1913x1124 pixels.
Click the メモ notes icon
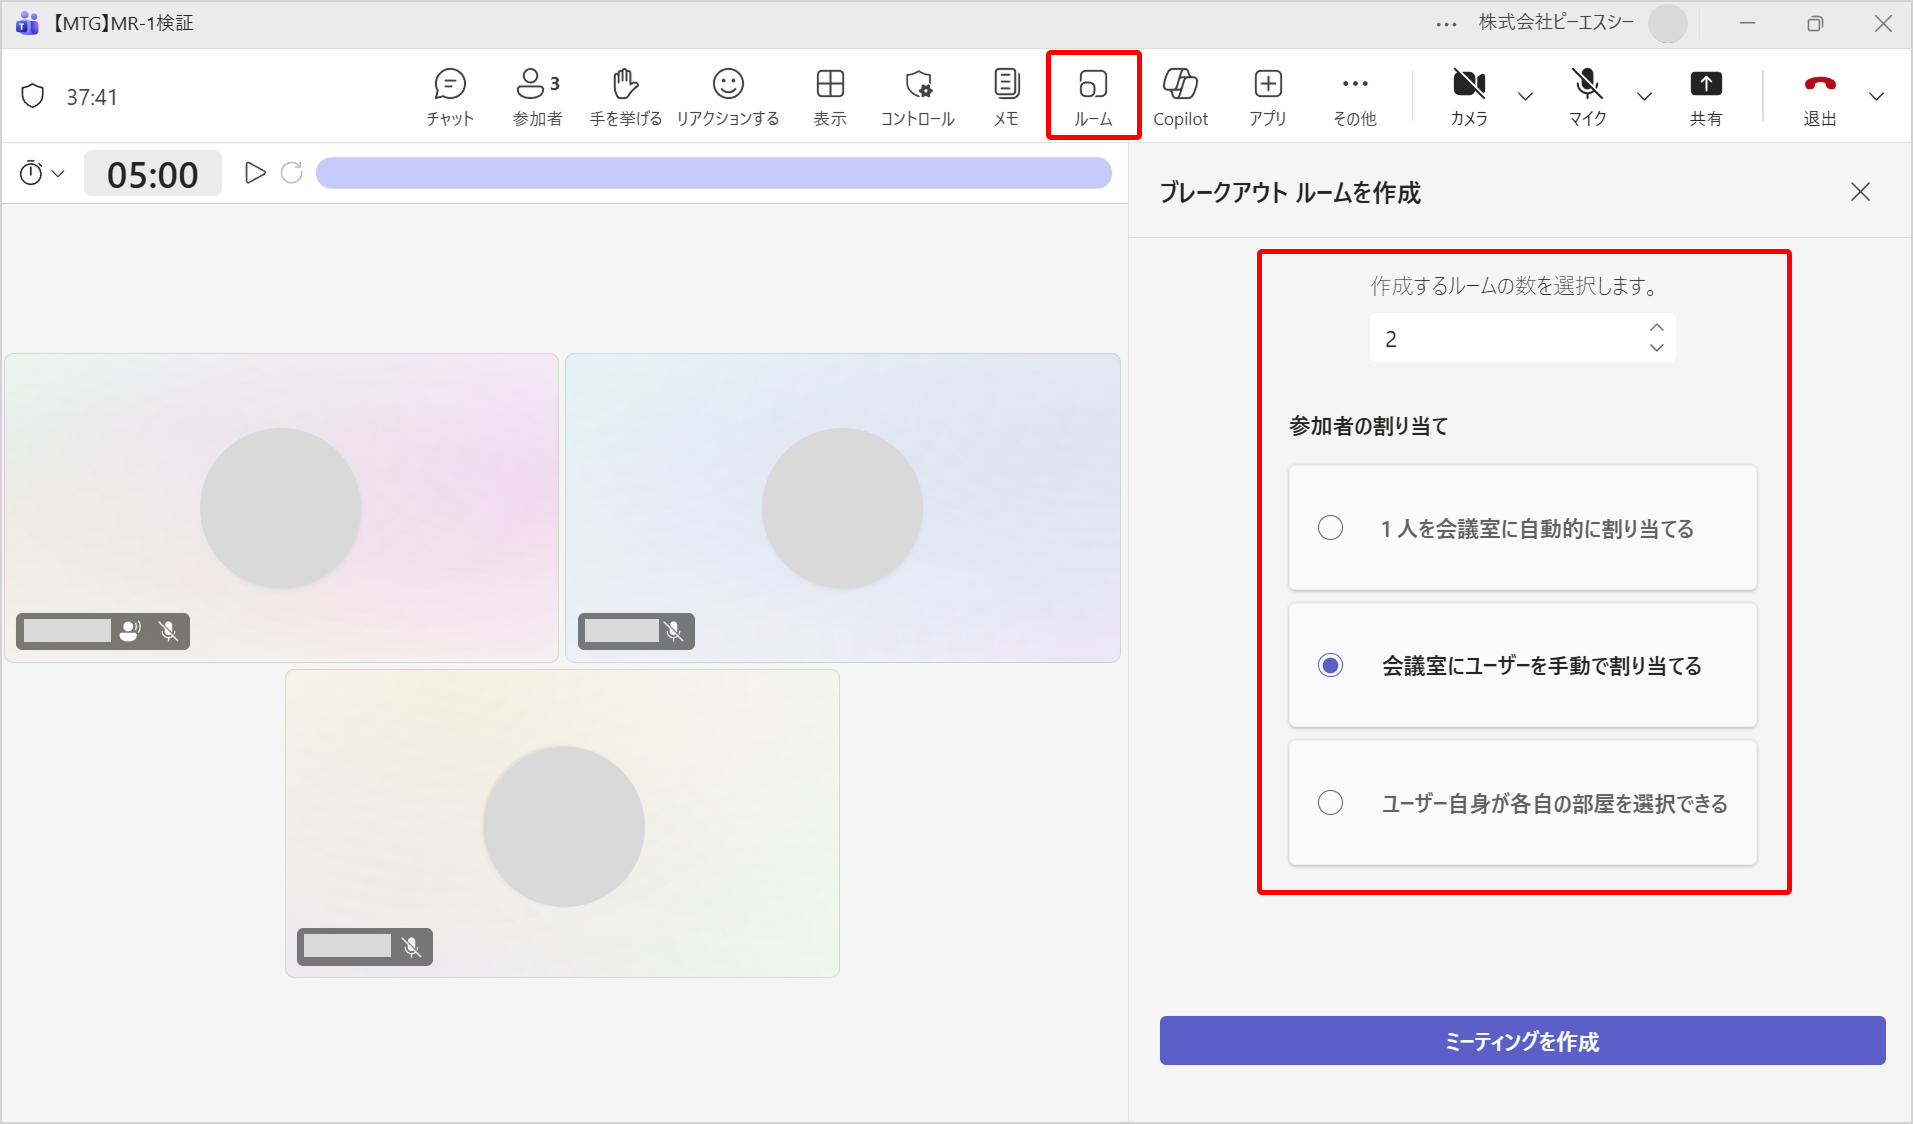click(x=1006, y=96)
